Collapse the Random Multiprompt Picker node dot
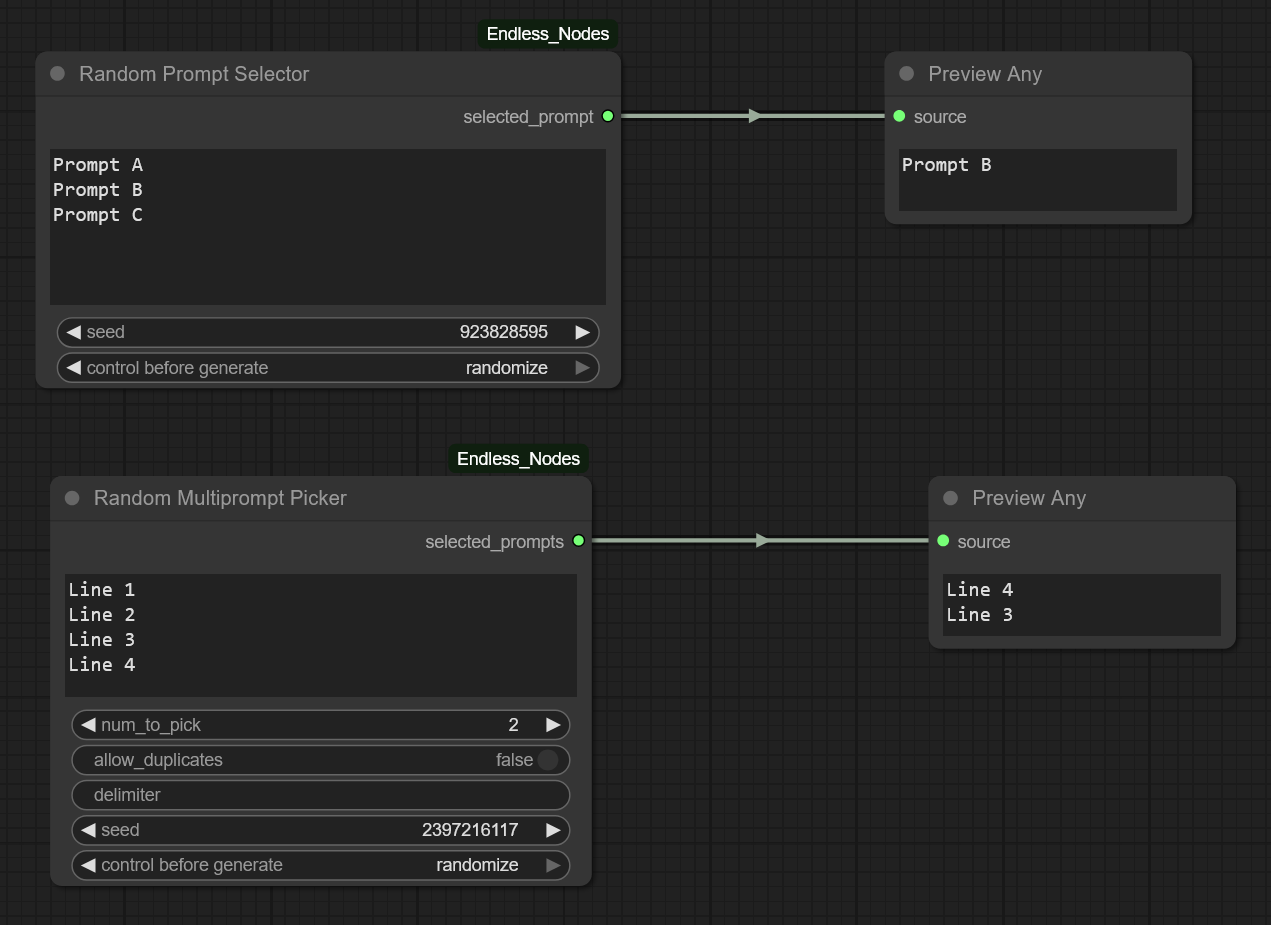1271x925 pixels. pyautogui.click(x=72, y=498)
